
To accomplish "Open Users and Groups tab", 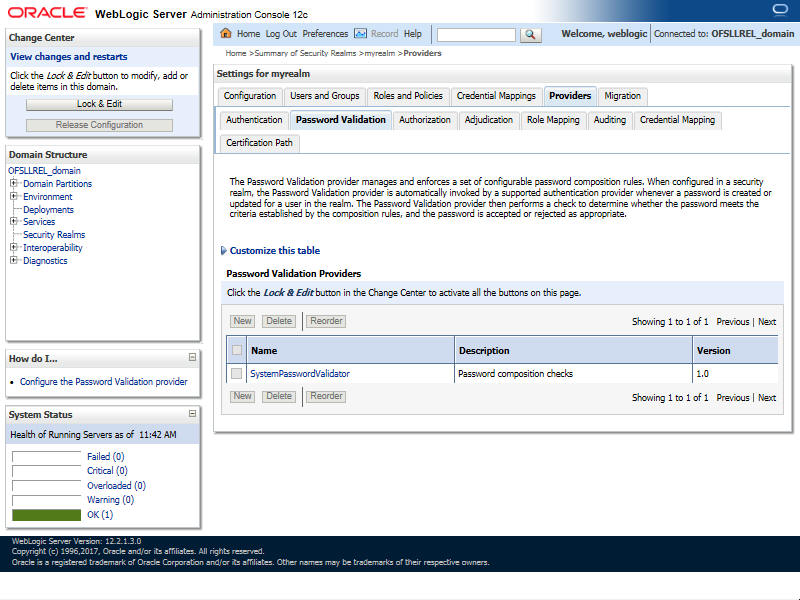I will pyautogui.click(x=324, y=96).
